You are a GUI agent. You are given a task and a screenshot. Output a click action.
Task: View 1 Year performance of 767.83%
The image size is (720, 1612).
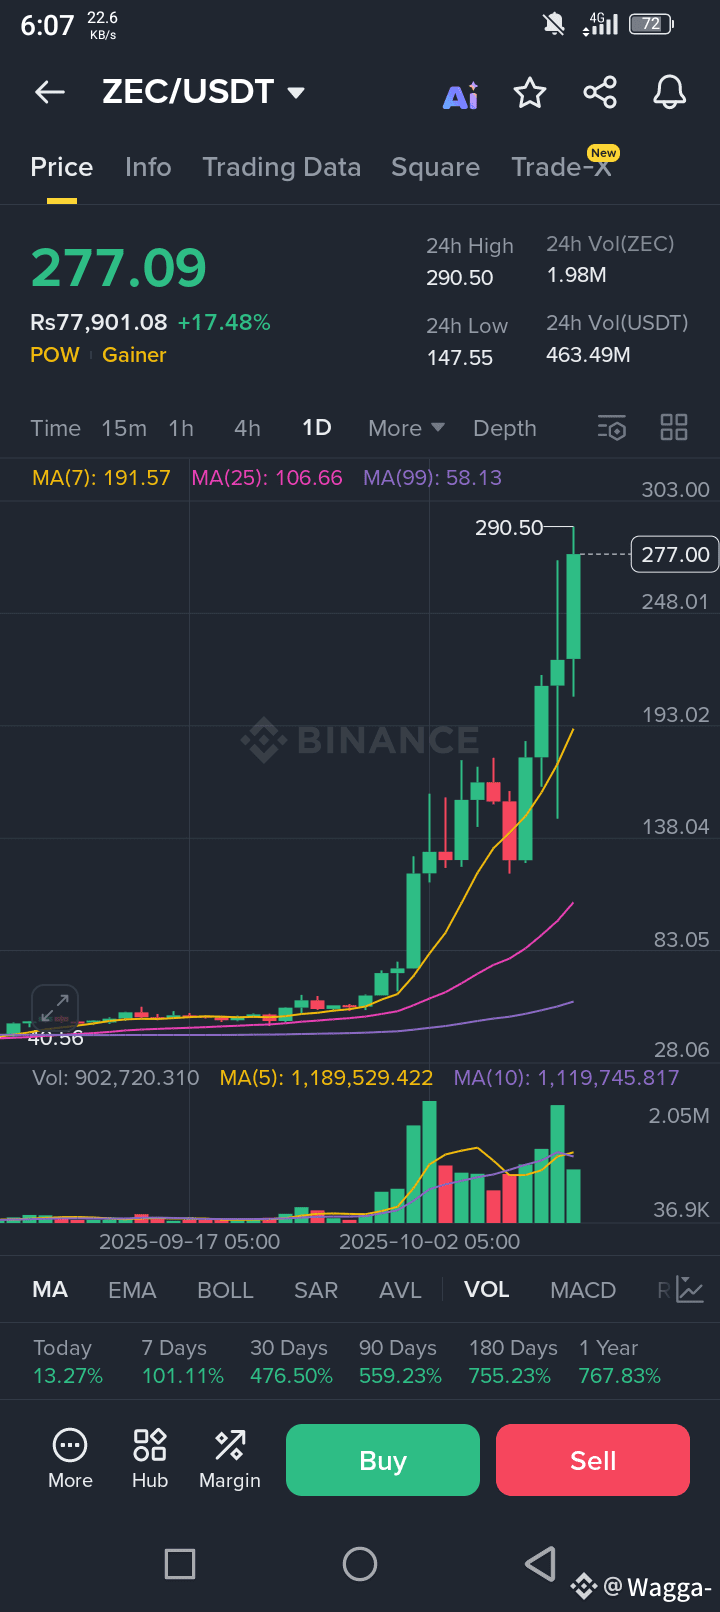(x=619, y=1361)
